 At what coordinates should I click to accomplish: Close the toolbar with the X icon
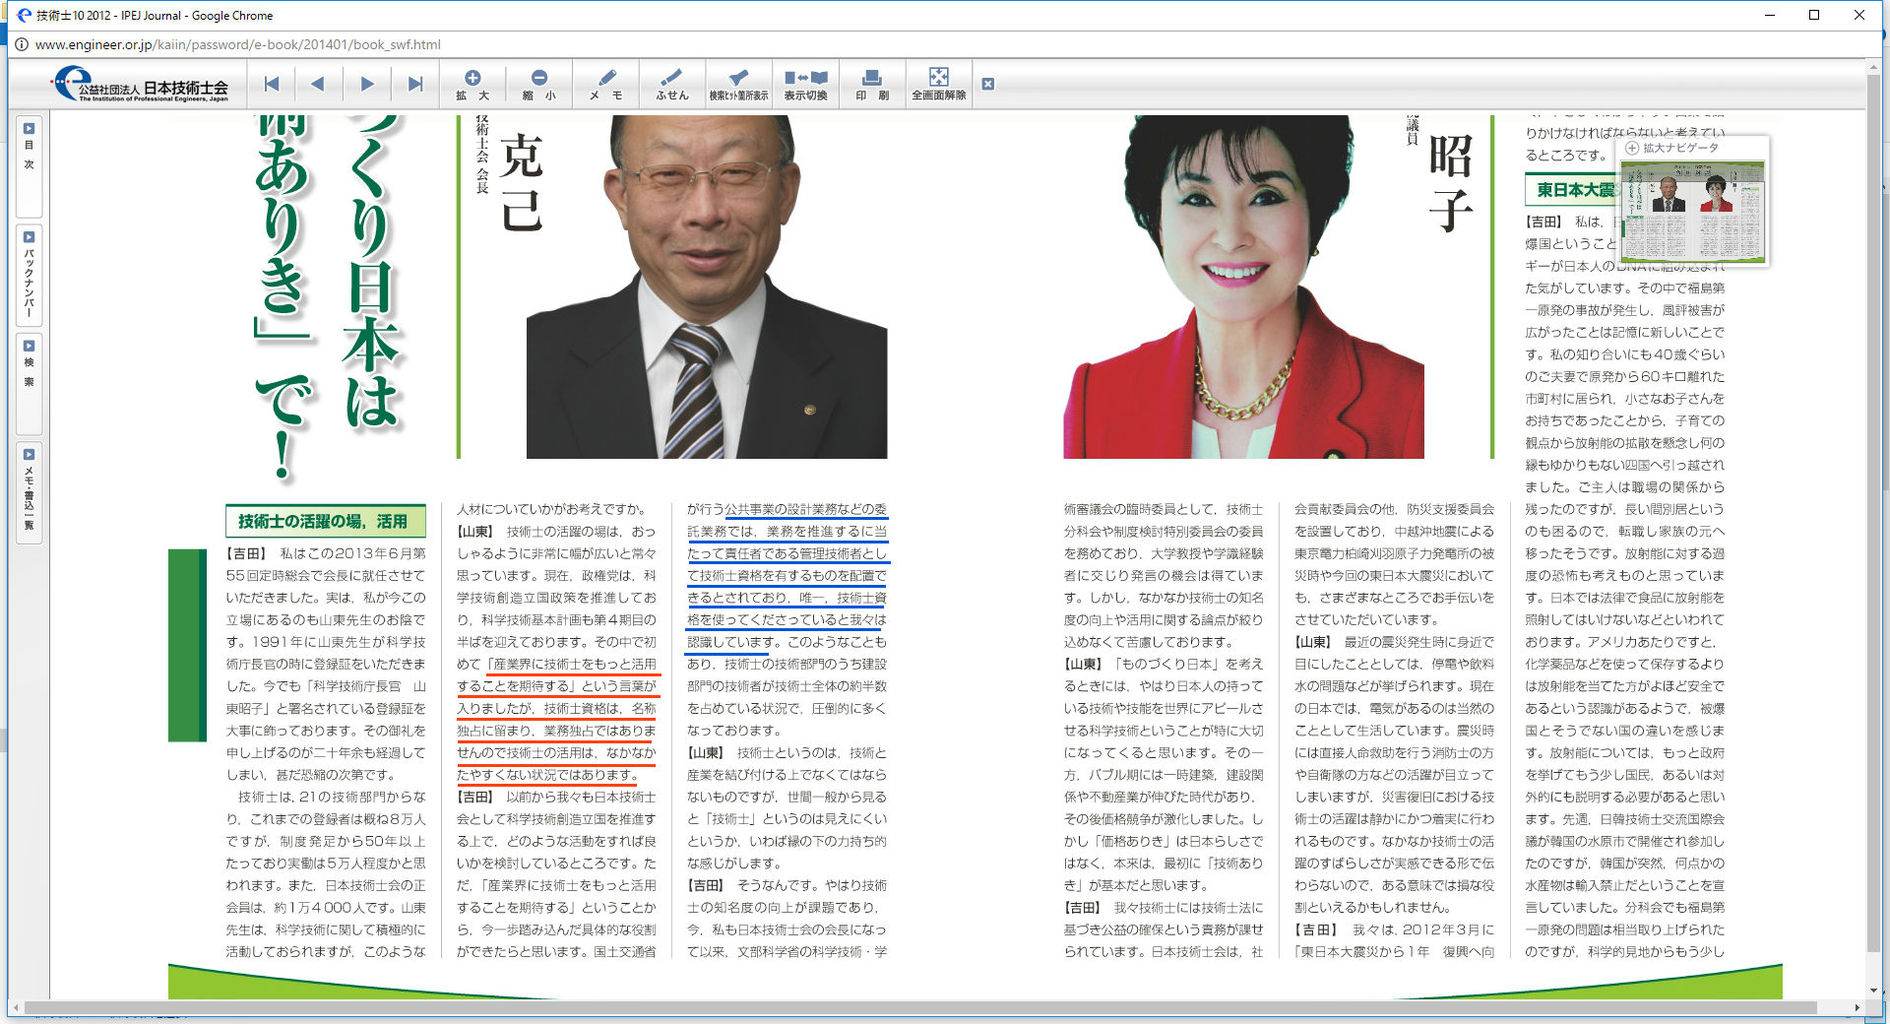(988, 84)
